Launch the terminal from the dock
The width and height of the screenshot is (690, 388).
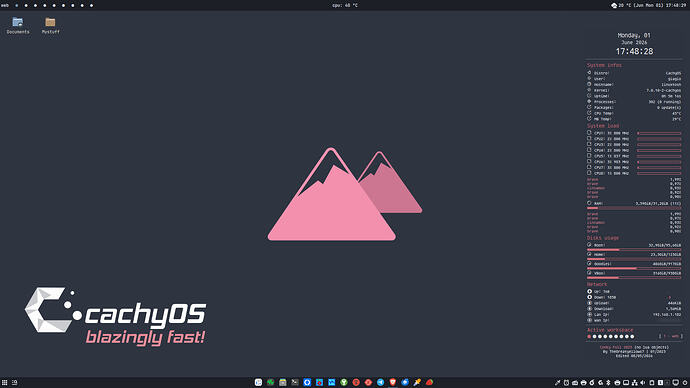tap(295, 382)
